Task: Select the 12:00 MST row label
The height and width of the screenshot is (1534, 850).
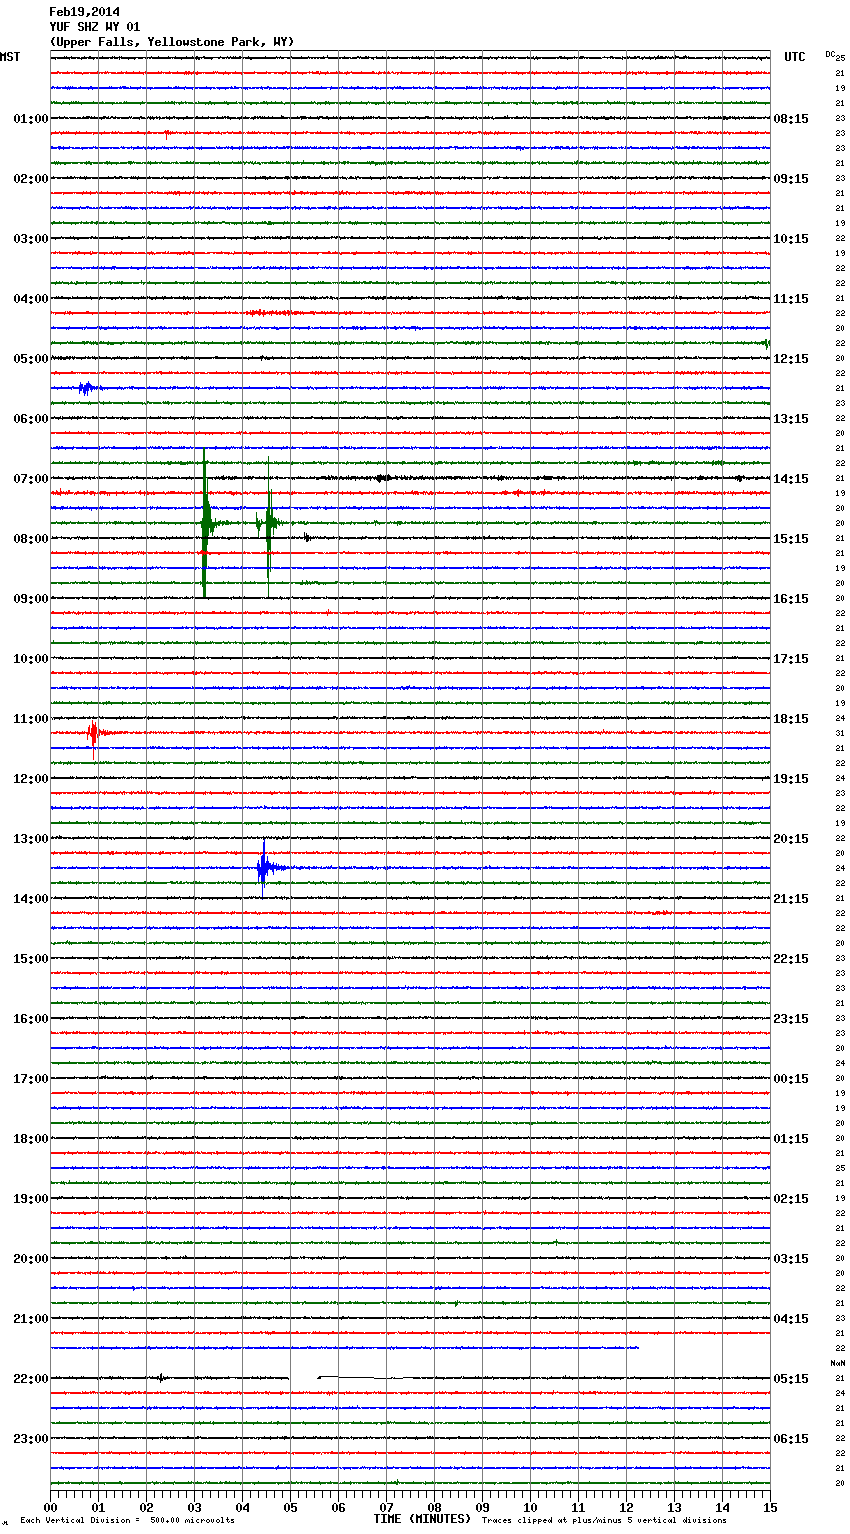Action: click(30, 779)
